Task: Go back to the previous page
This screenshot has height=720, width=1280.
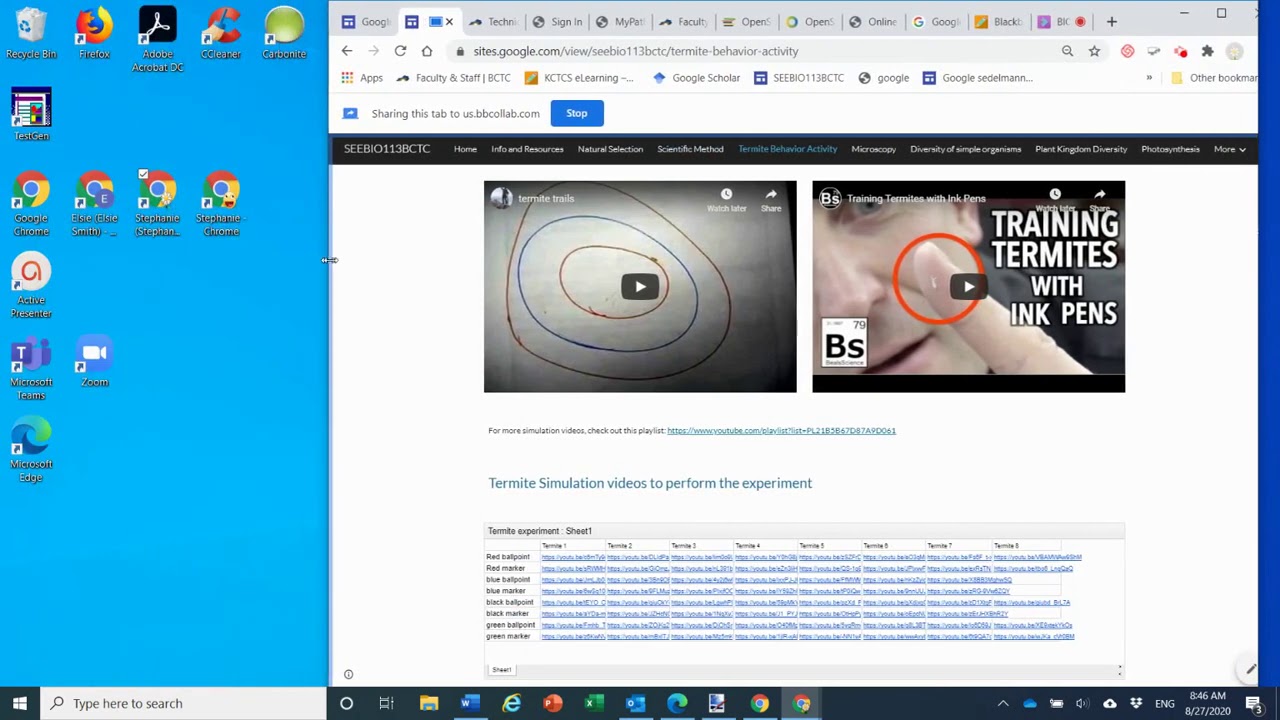Action: click(346, 51)
